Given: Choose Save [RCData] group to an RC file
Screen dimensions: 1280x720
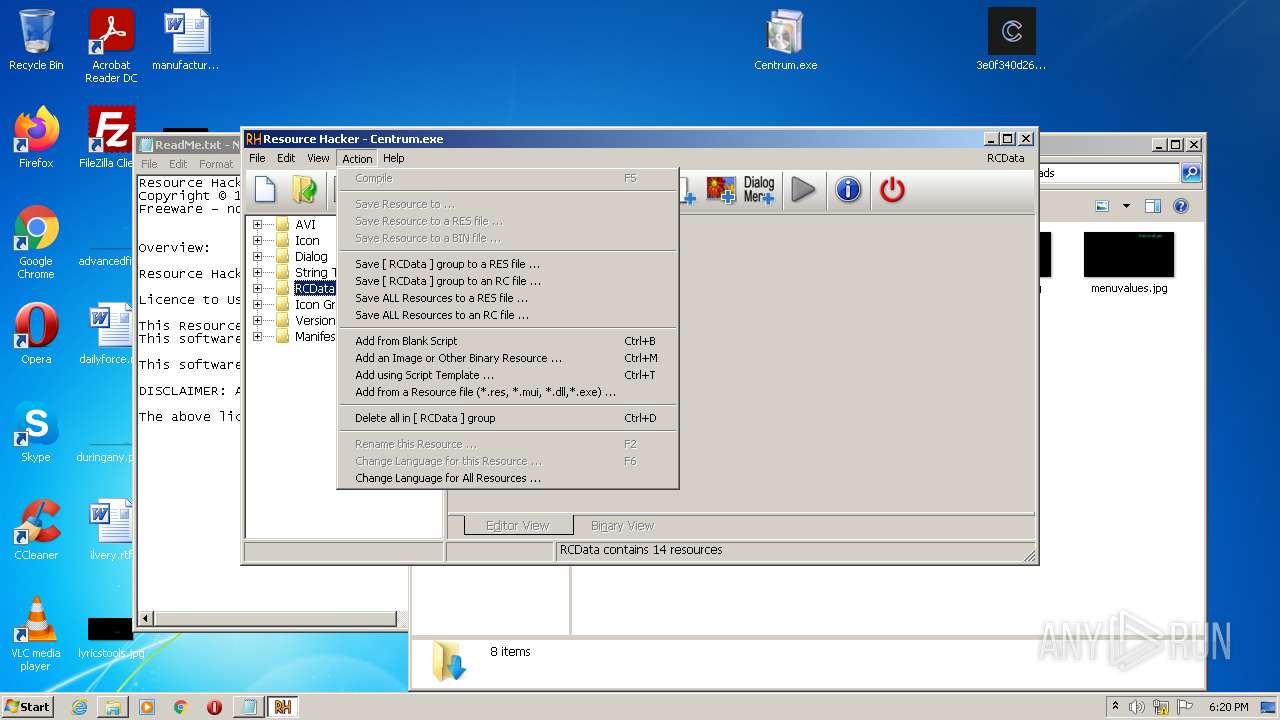Looking at the screenshot, I should tap(508, 281).
